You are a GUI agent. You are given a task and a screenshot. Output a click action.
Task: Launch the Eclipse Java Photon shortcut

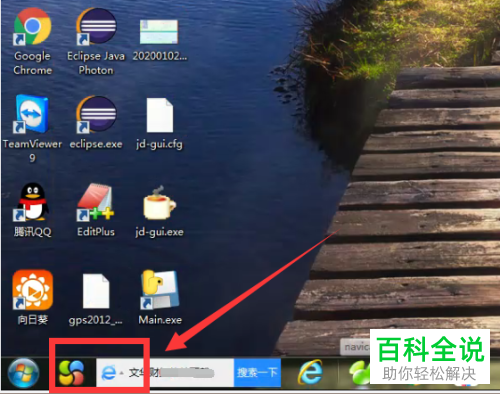(x=96, y=27)
